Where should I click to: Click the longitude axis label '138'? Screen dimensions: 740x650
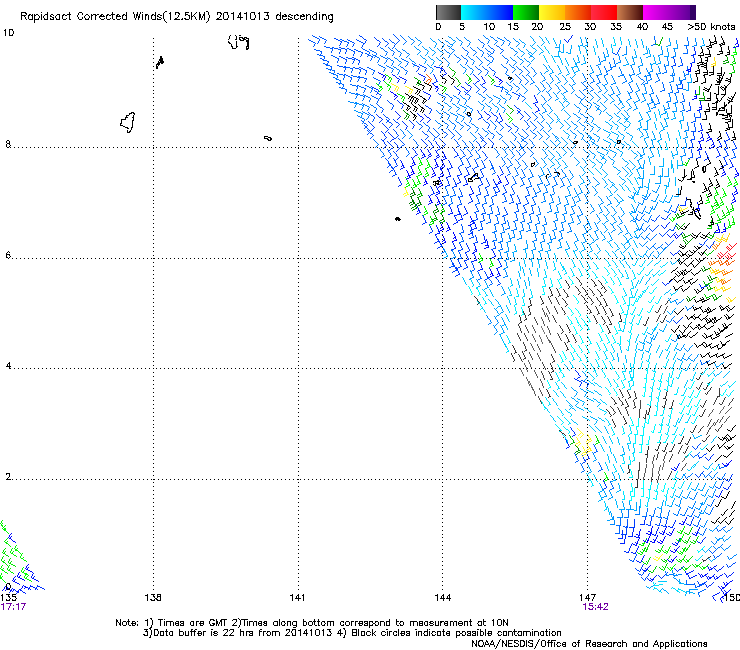tap(153, 598)
